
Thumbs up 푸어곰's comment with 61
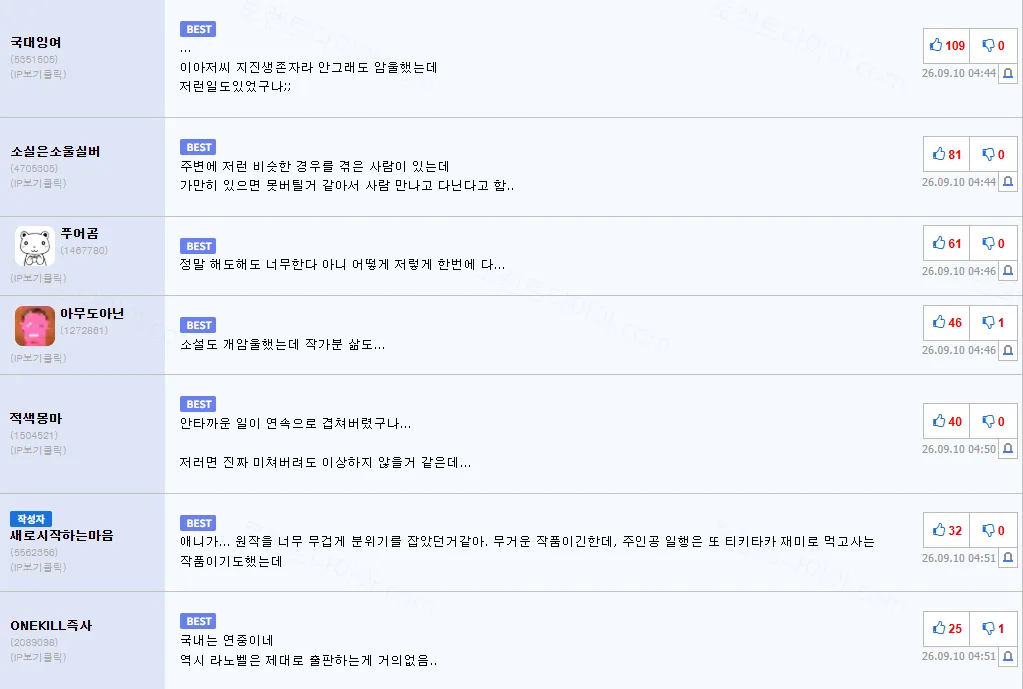coord(947,243)
